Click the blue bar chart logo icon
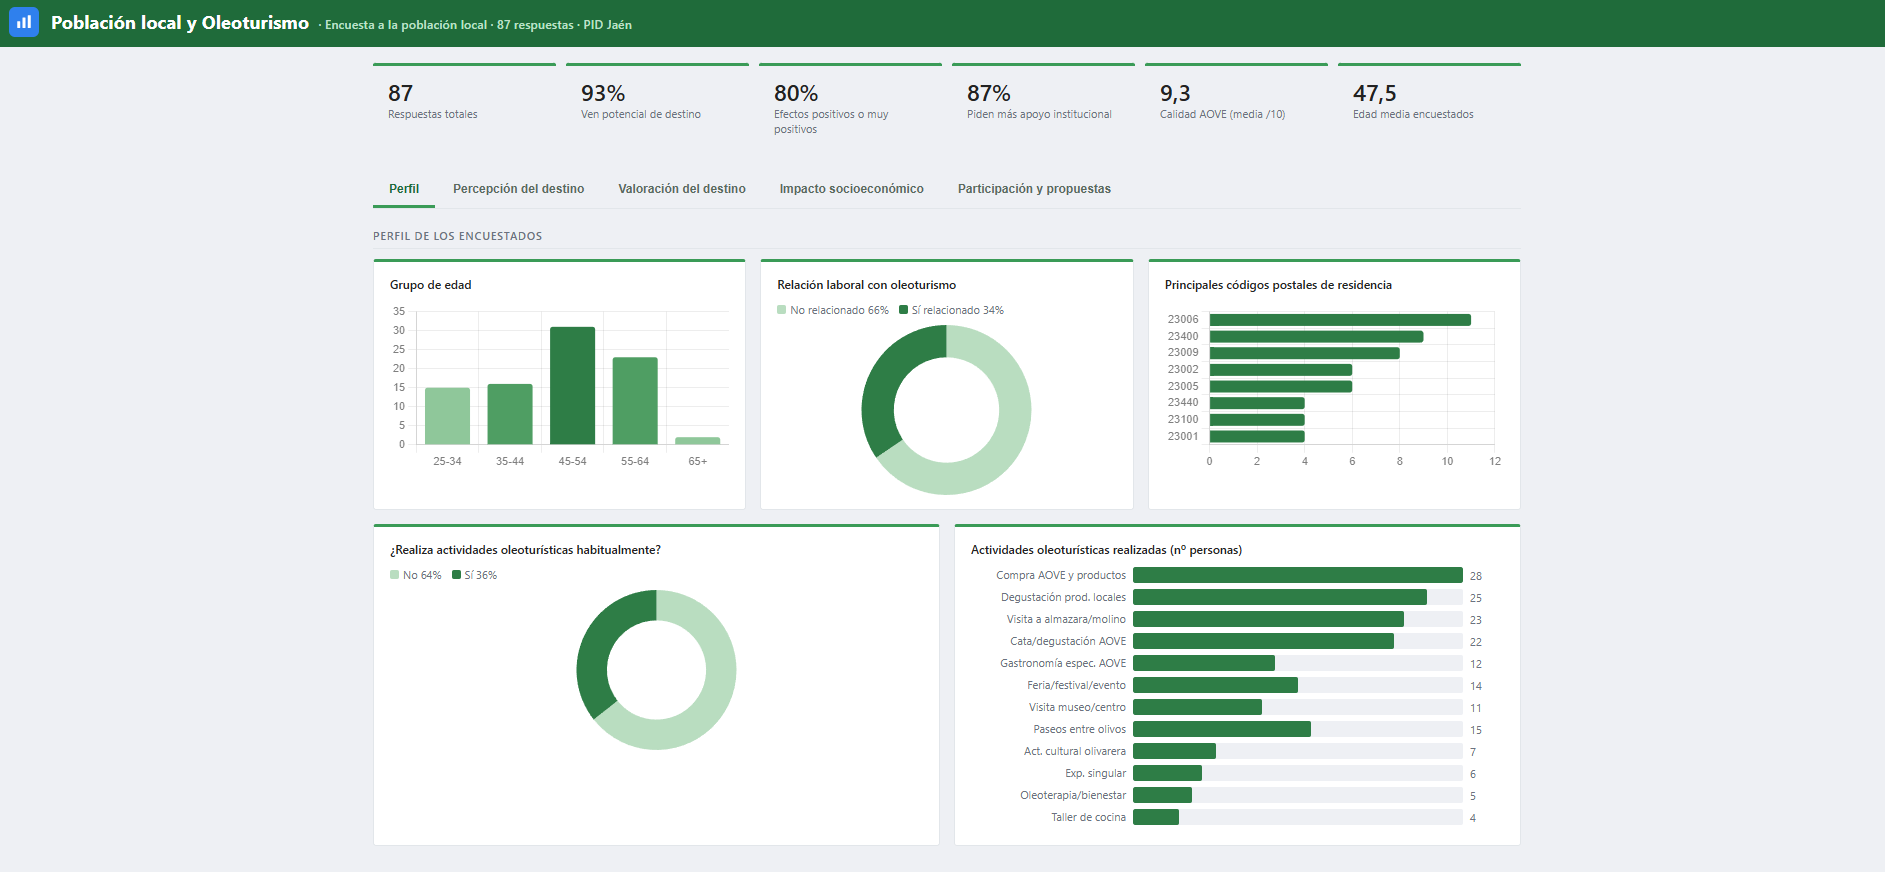 click(24, 22)
